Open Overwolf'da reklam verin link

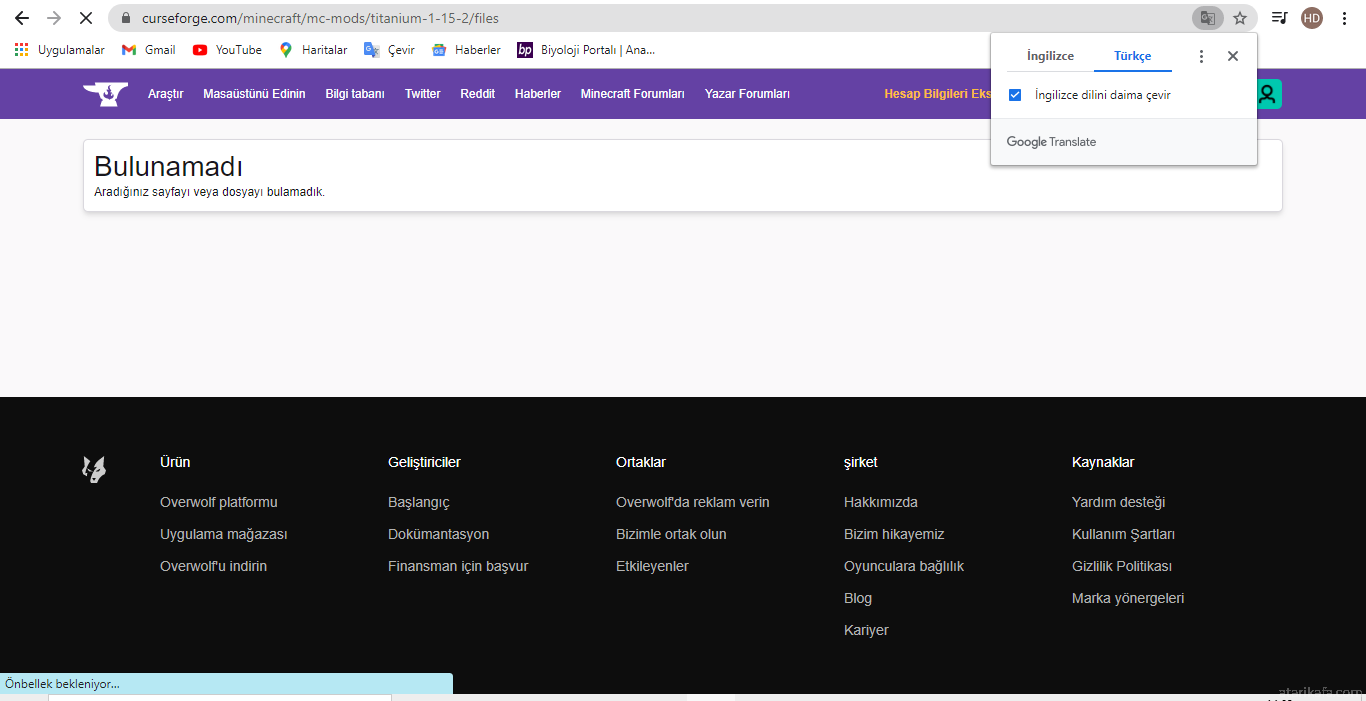click(x=693, y=502)
